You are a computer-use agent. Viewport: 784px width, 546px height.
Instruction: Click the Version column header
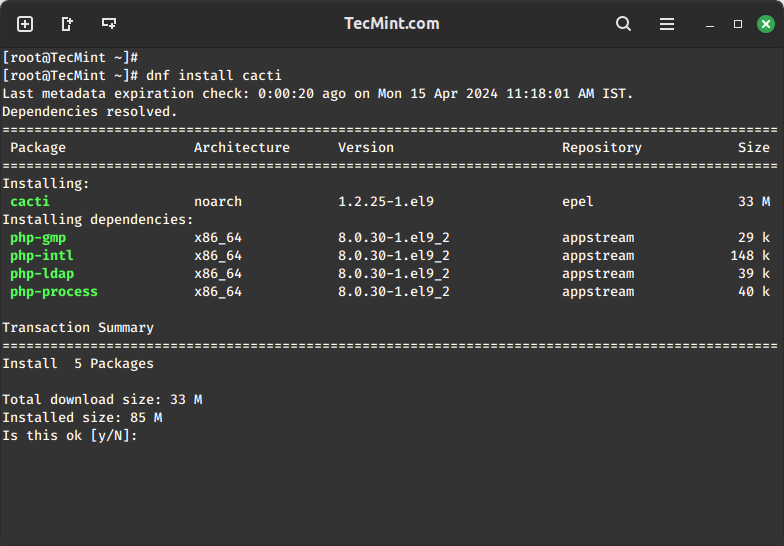[366, 148]
